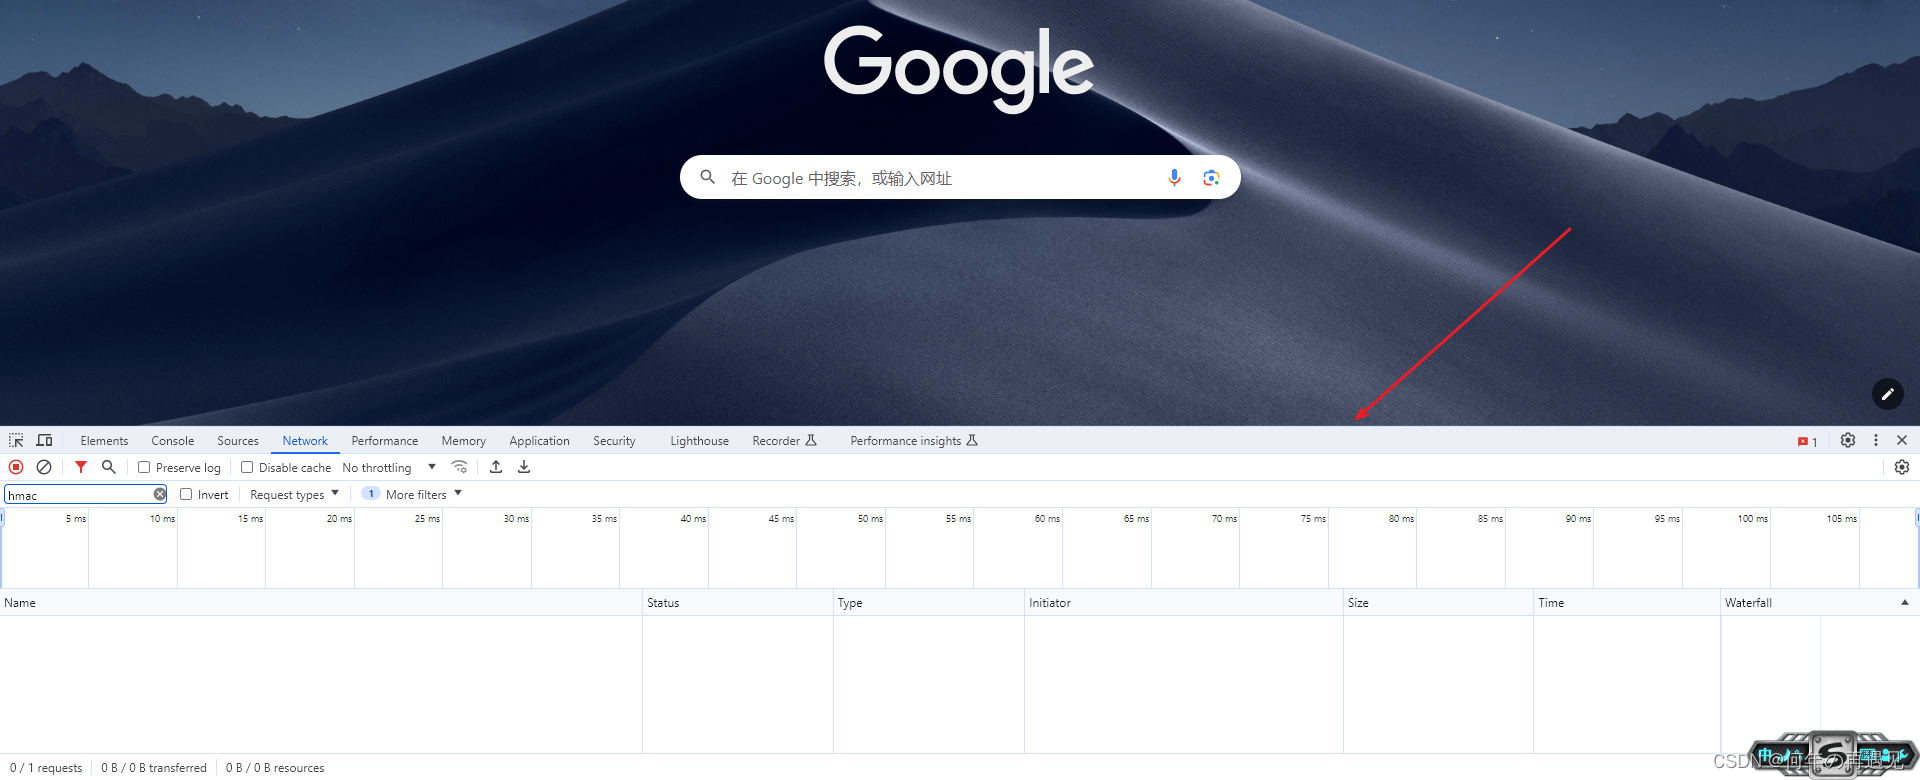Click the 0 B / 0 B transferred text

pos(154,768)
